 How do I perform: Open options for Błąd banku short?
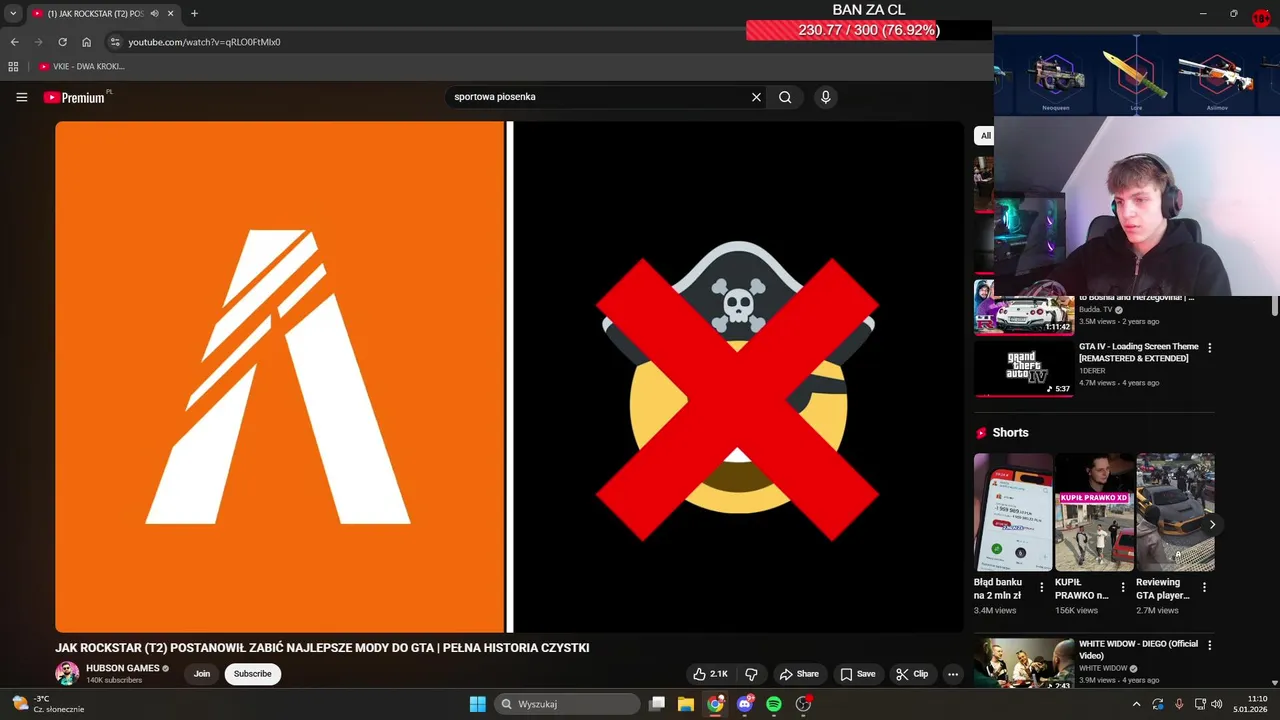pos(1041,587)
